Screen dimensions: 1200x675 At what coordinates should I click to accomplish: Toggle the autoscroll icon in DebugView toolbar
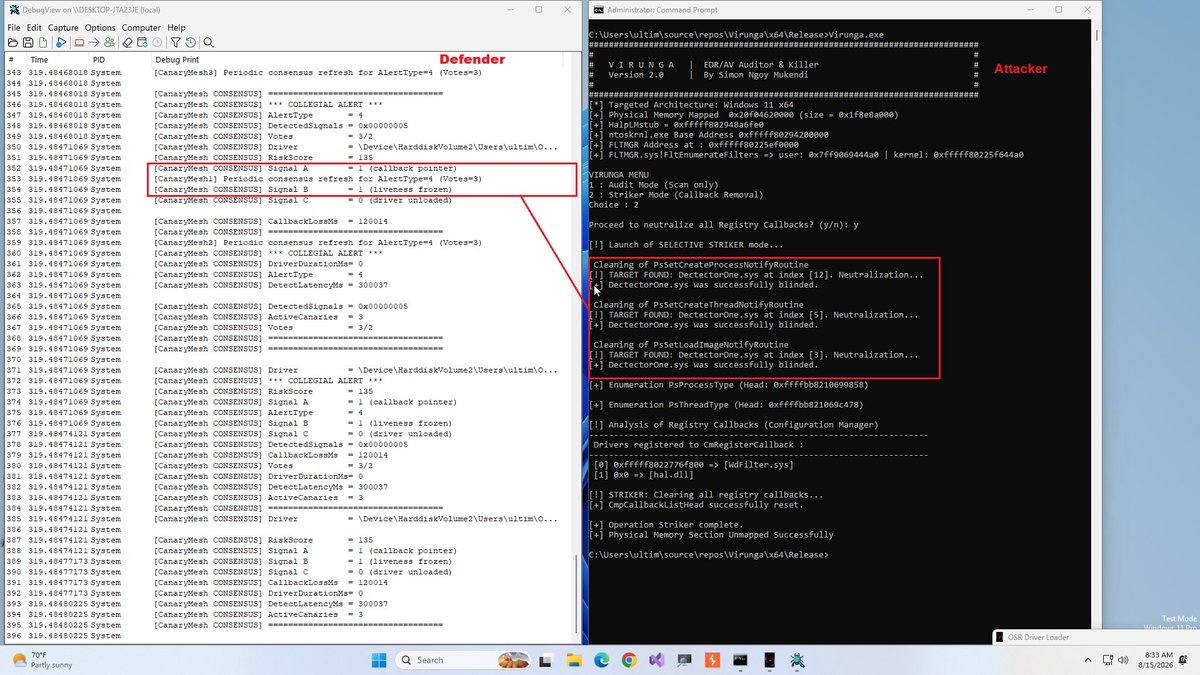(x=142, y=43)
